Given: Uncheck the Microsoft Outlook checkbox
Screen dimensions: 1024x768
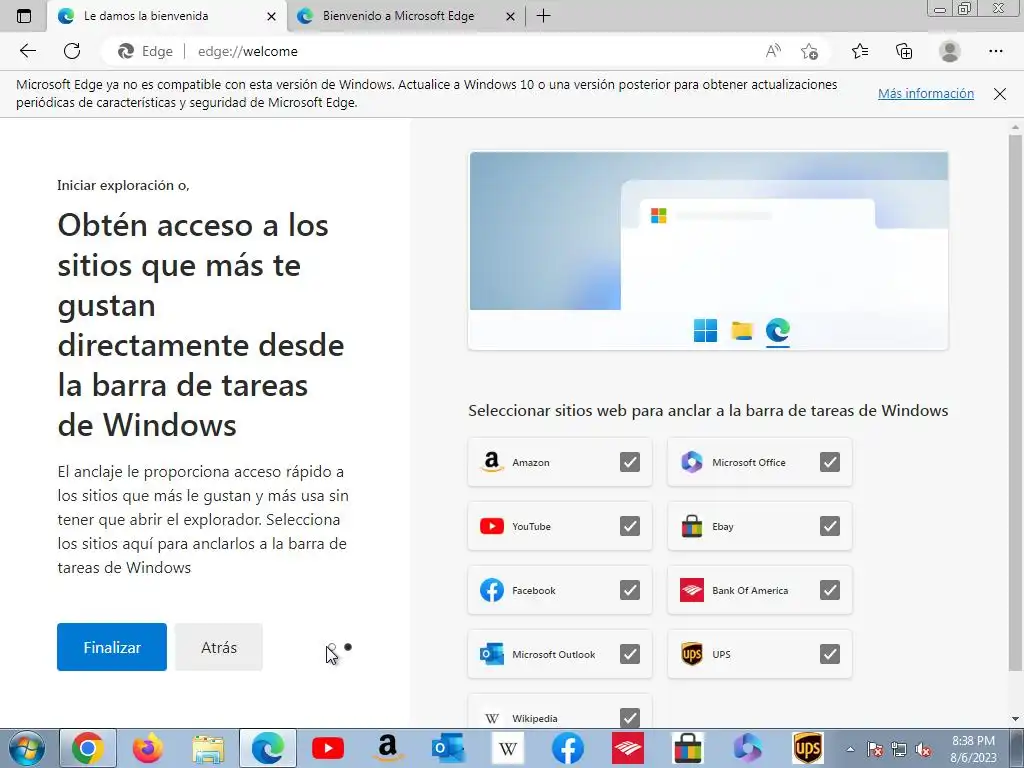Looking at the screenshot, I should pyautogui.click(x=630, y=654).
